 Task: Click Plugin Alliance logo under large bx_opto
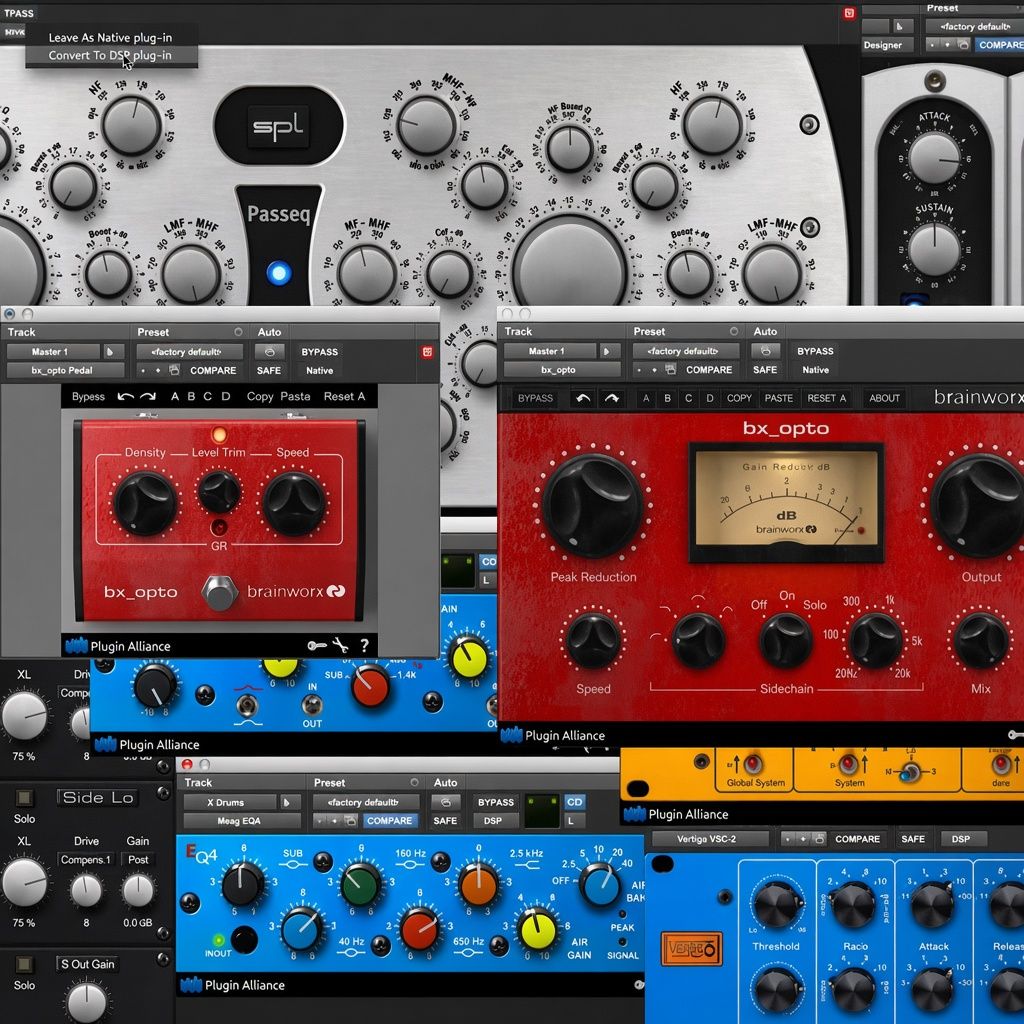tap(553, 735)
